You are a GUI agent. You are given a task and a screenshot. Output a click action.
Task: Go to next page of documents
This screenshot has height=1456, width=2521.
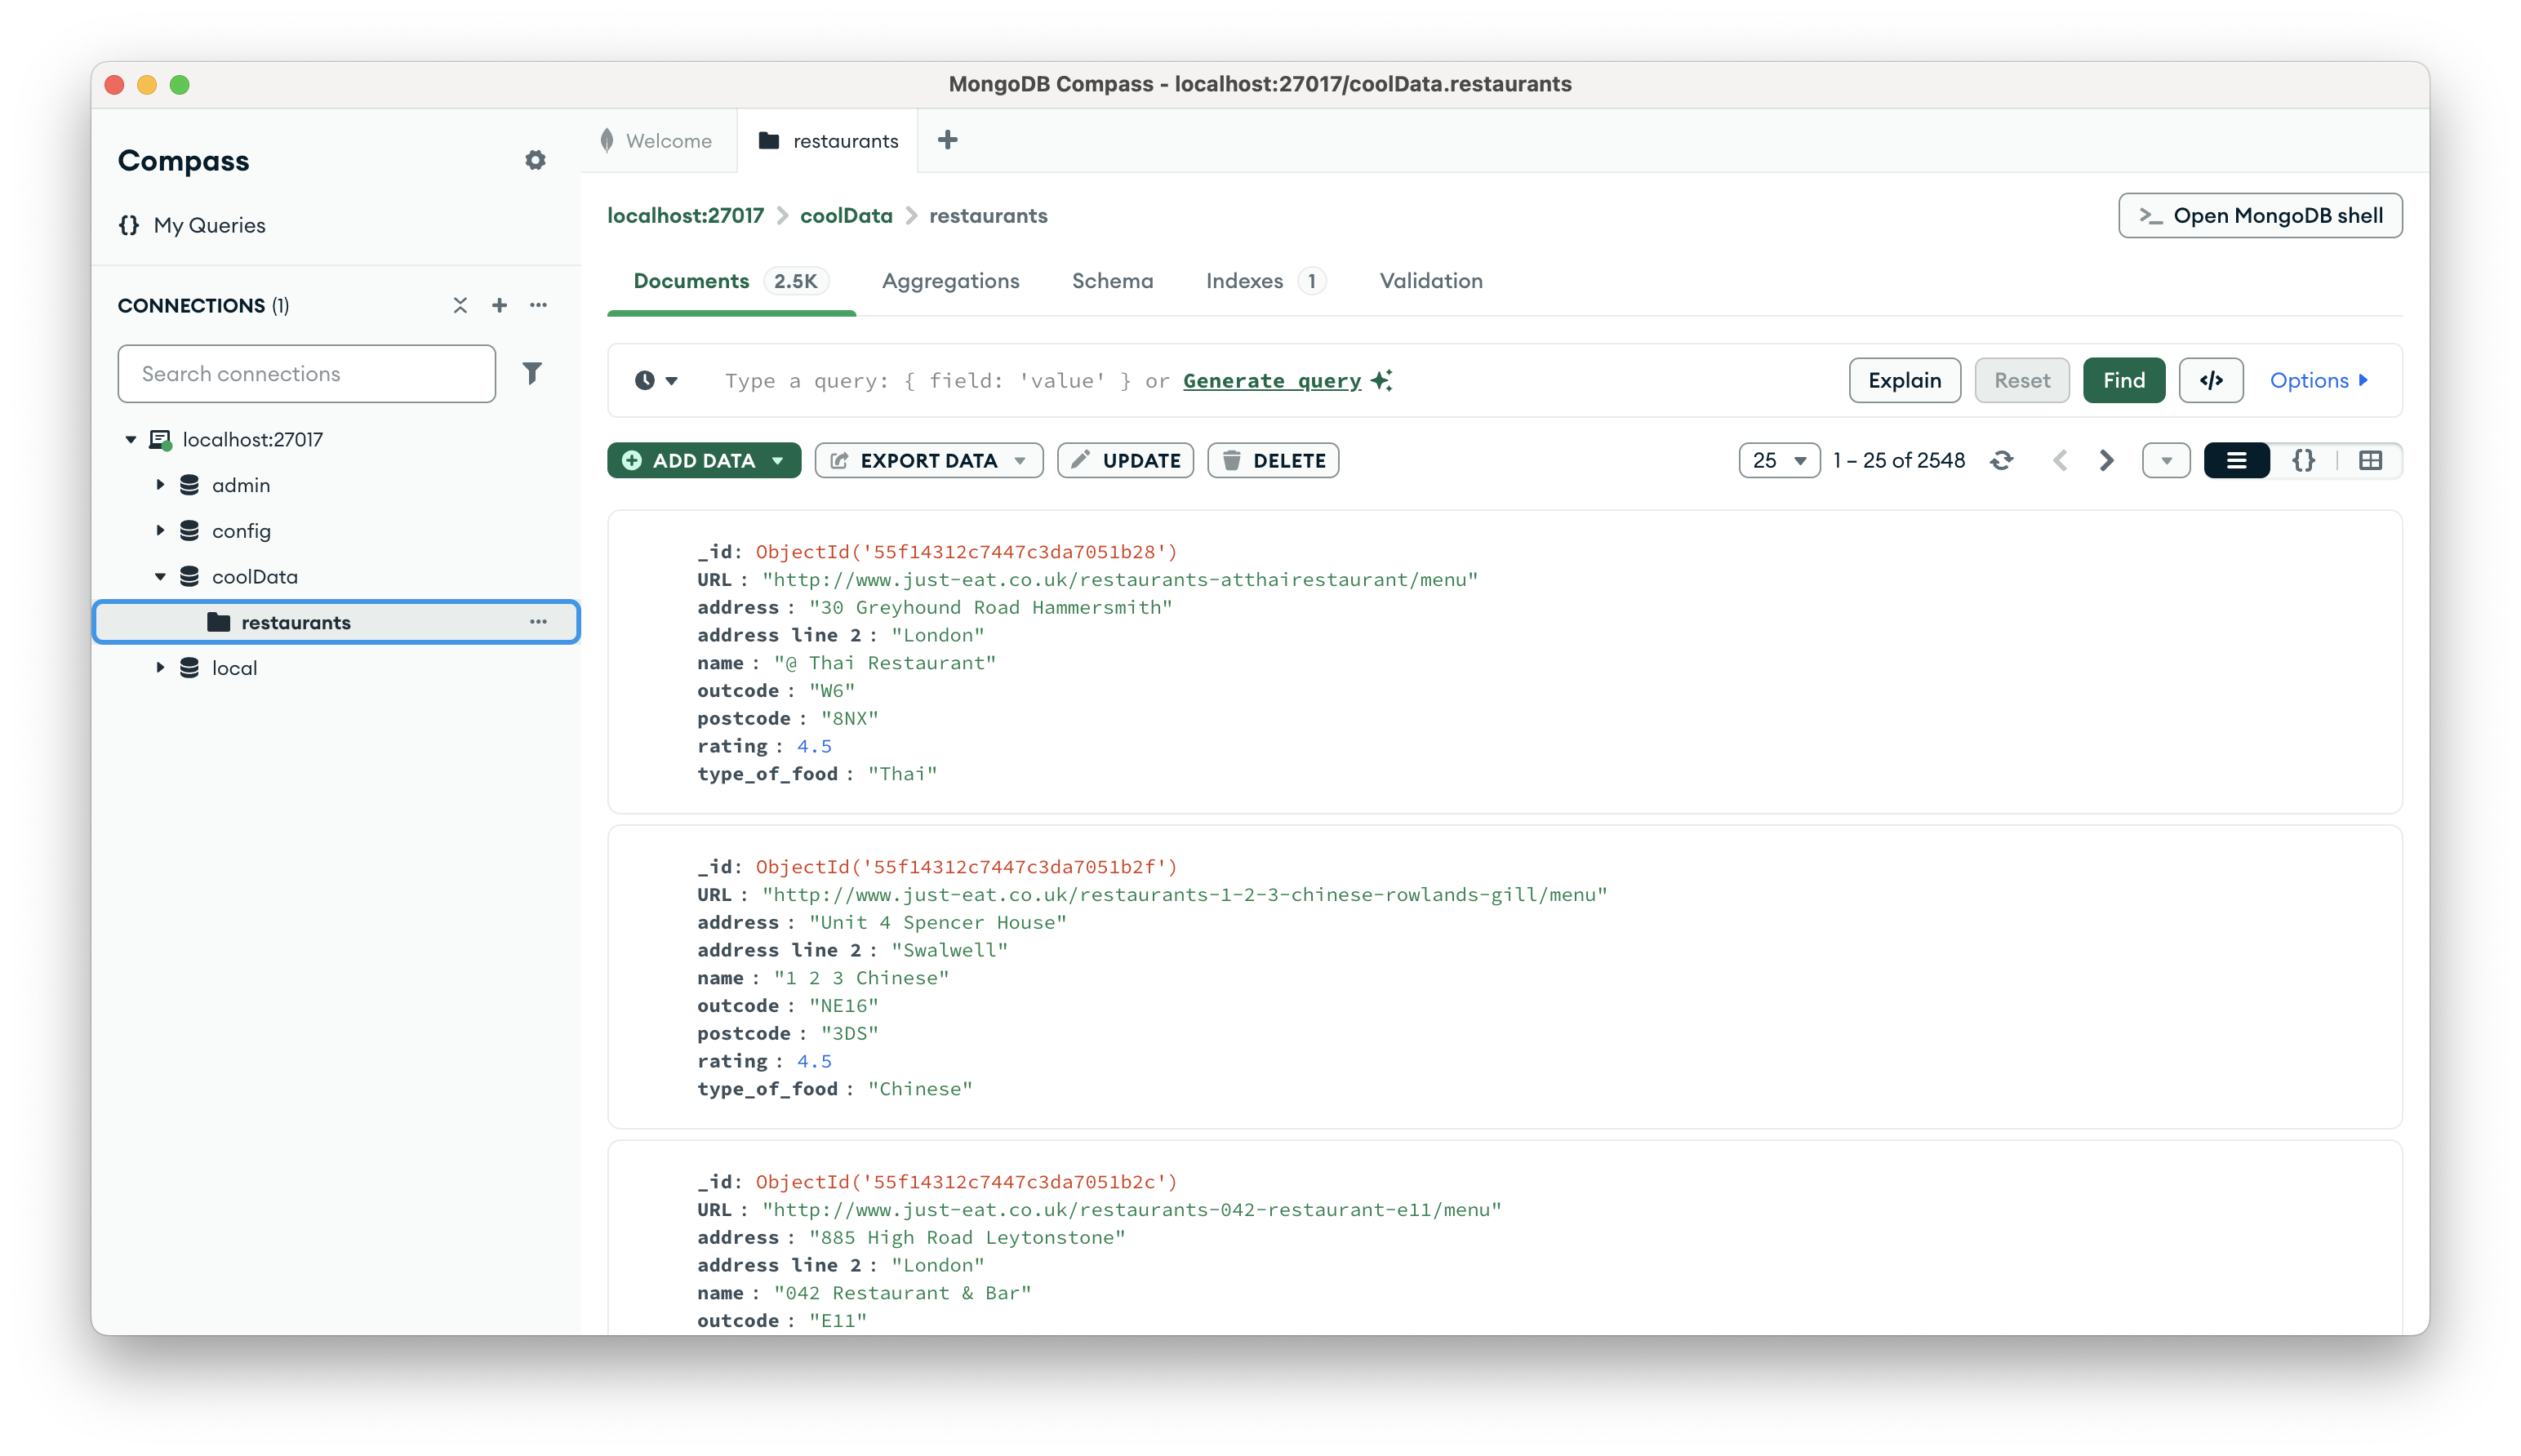(x=2106, y=460)
